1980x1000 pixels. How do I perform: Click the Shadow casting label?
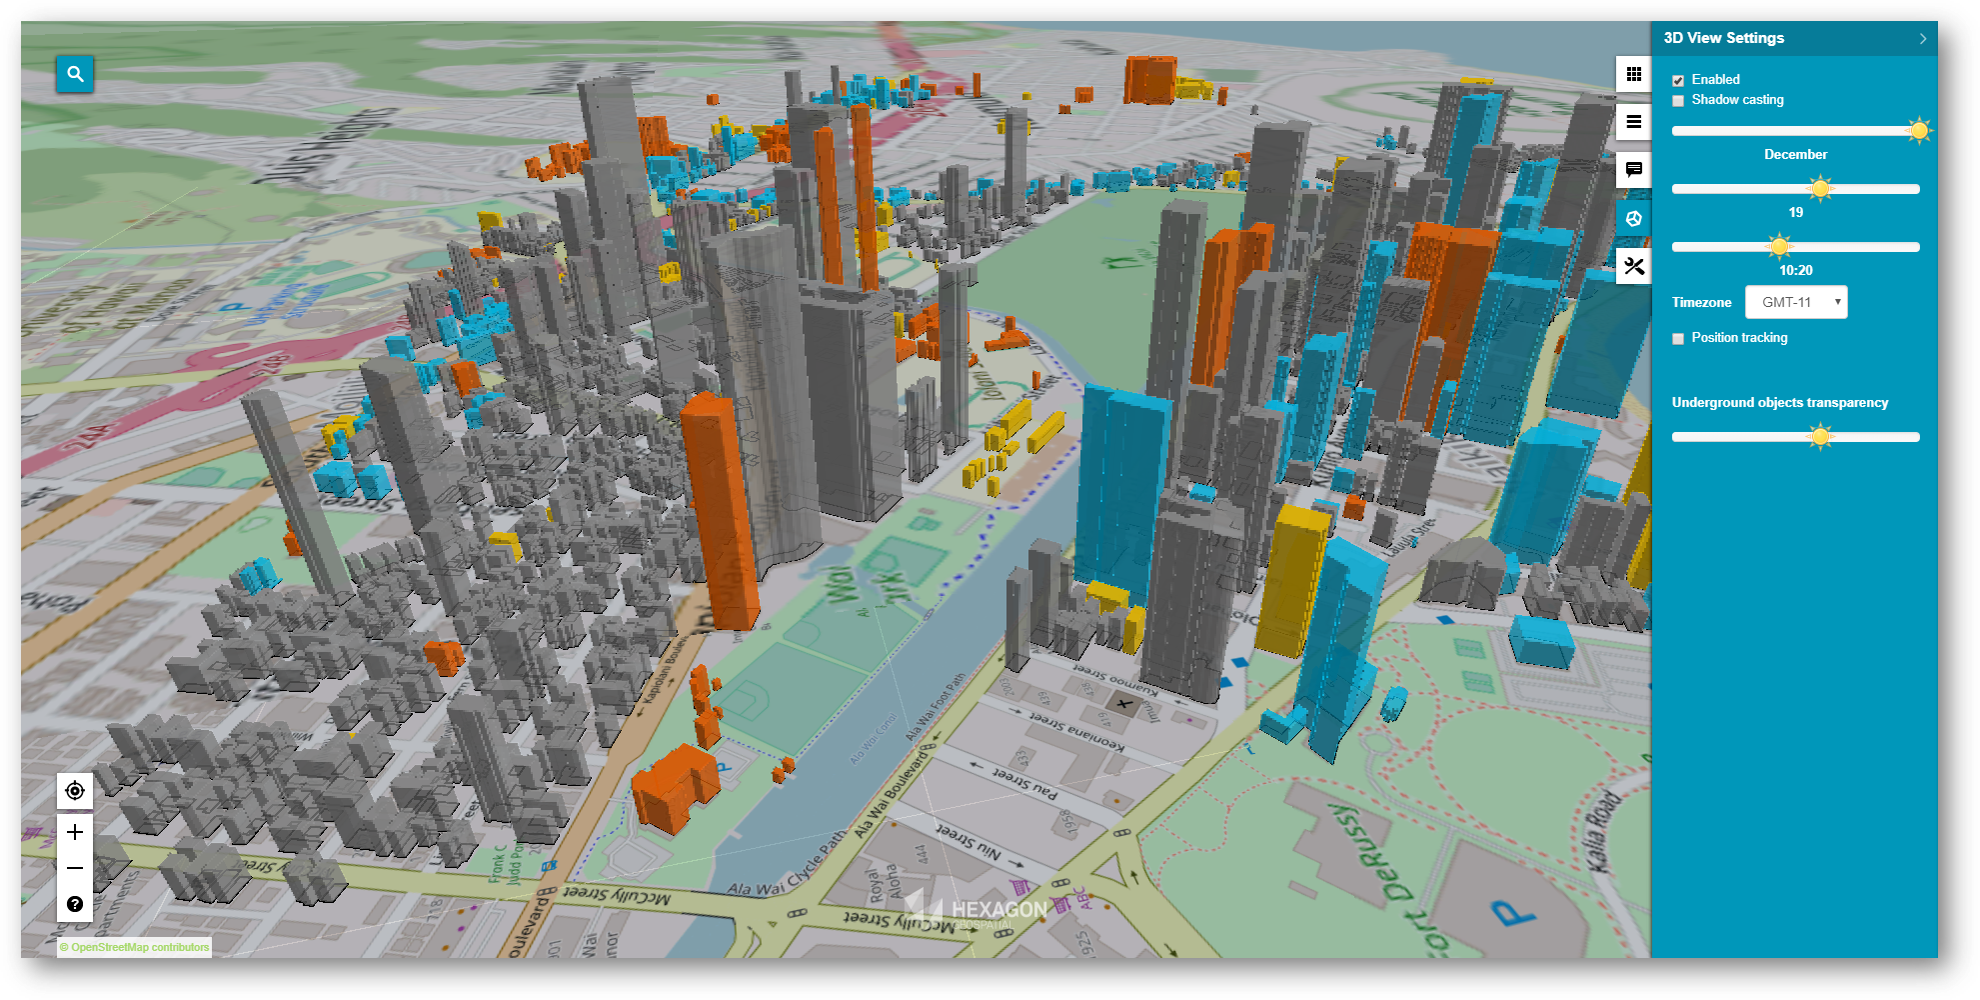click(1737, 99)
